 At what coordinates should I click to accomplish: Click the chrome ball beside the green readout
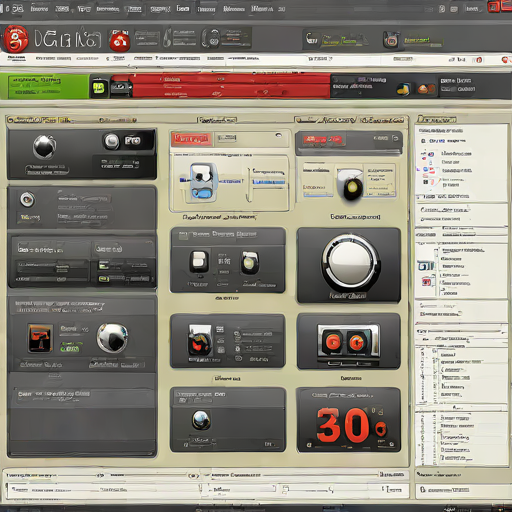click(x=112, y=338)
